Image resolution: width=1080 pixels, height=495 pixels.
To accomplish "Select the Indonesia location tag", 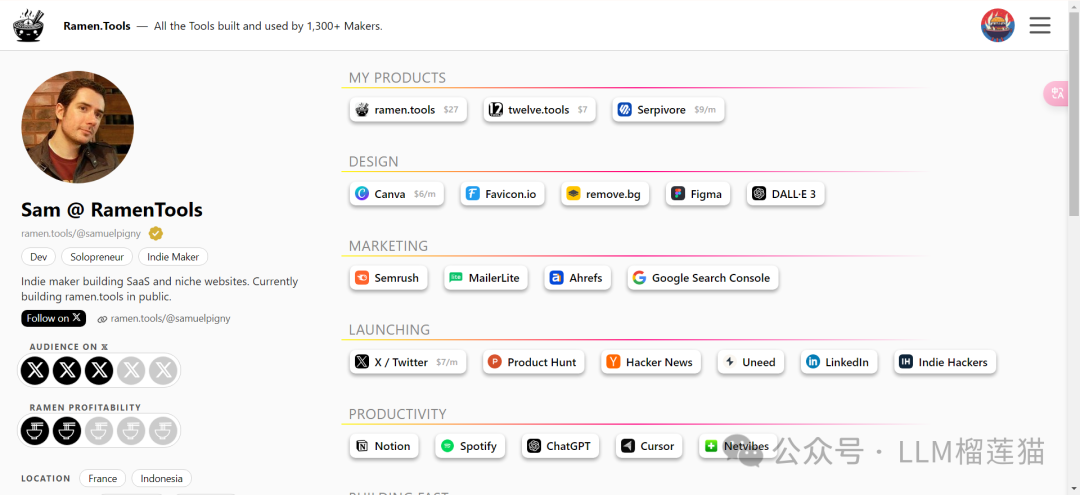I will pyautogui.click(x=162, y=478).
